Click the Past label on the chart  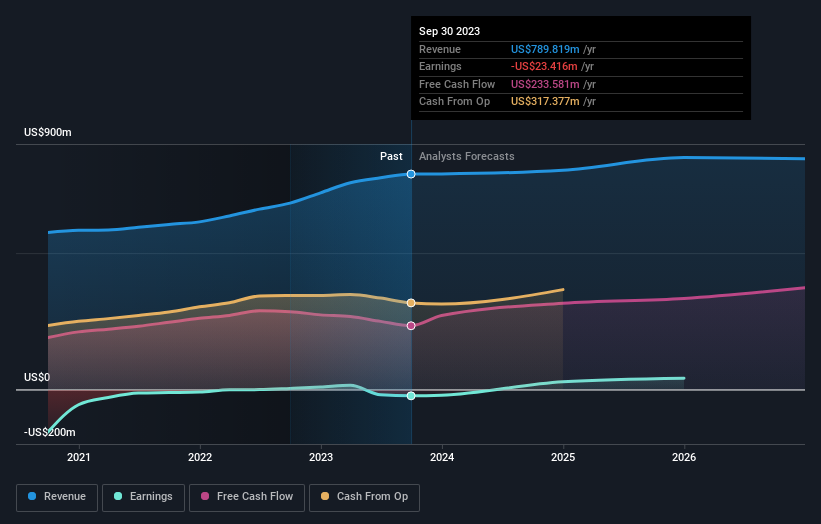pyautogui.click(x=391, y=157)
